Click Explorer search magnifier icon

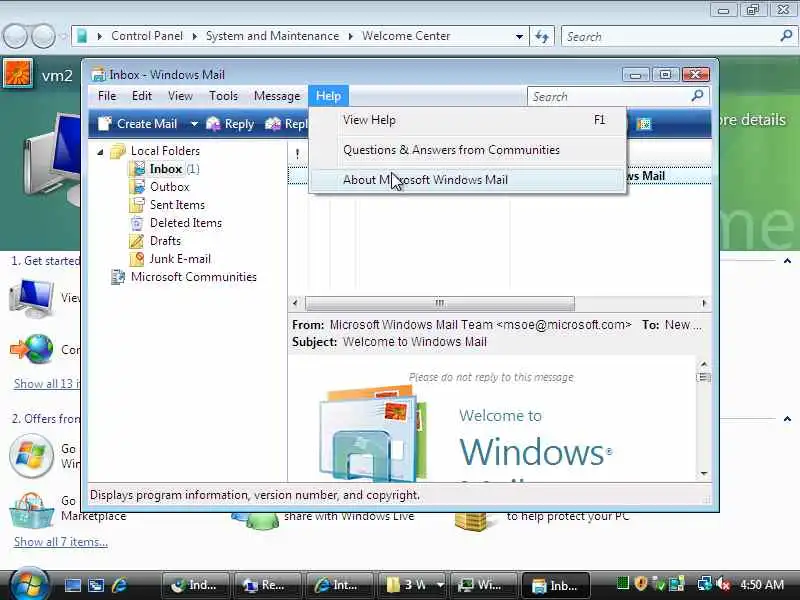tap(786, 36)
